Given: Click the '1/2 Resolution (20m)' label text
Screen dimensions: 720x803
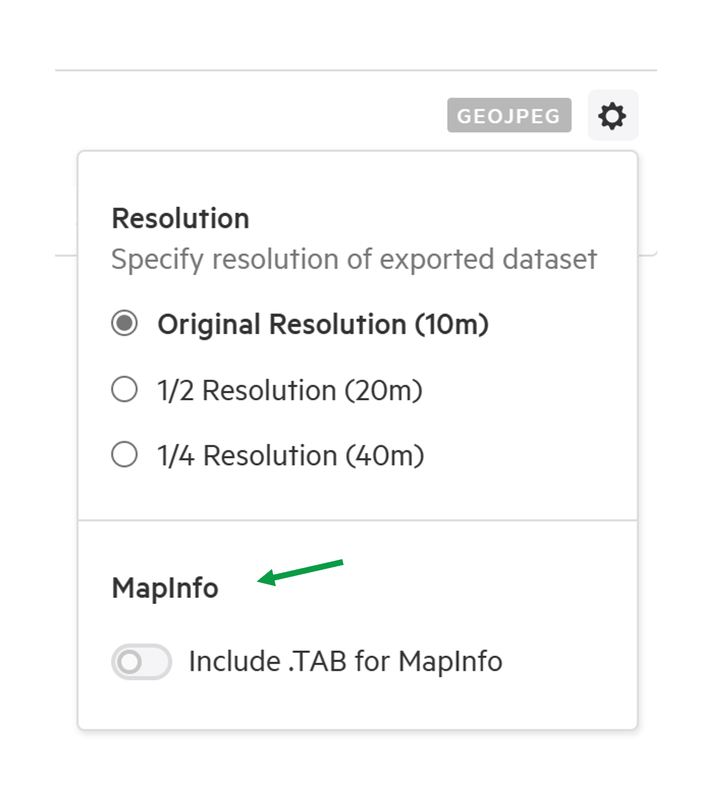Looking at the screenshot, I should [290, 390].
